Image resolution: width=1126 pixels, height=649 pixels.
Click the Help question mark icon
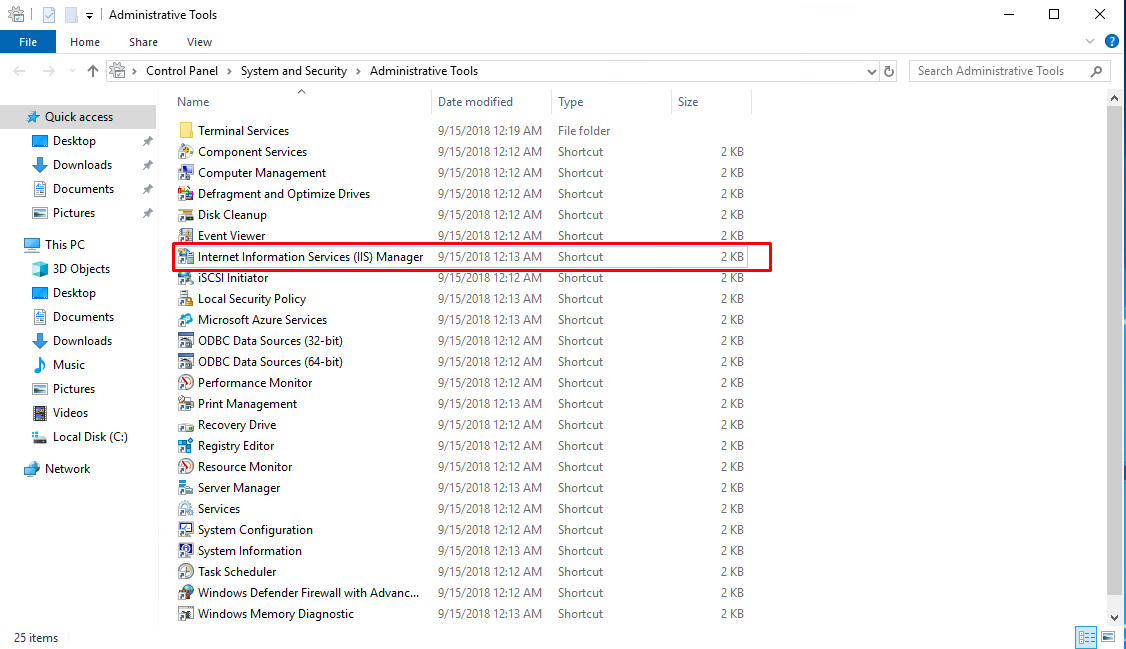1112,42
